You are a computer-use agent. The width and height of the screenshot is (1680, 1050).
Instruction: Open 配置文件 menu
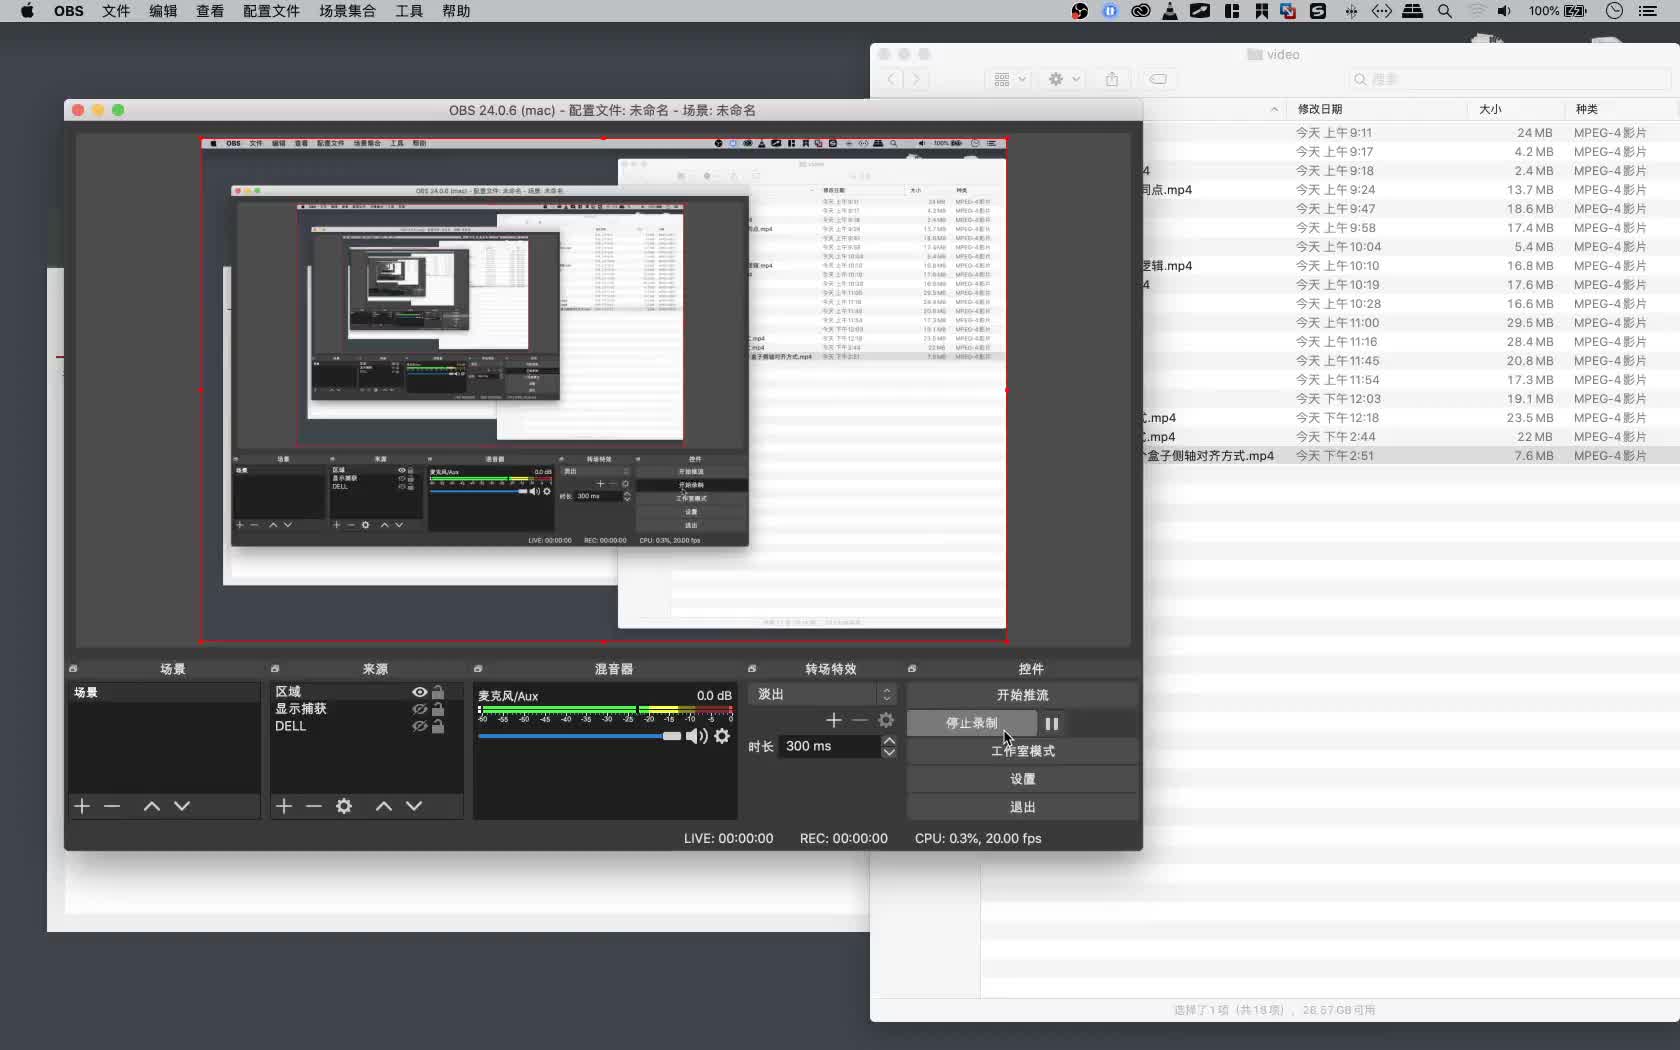[x=272, y=11]
